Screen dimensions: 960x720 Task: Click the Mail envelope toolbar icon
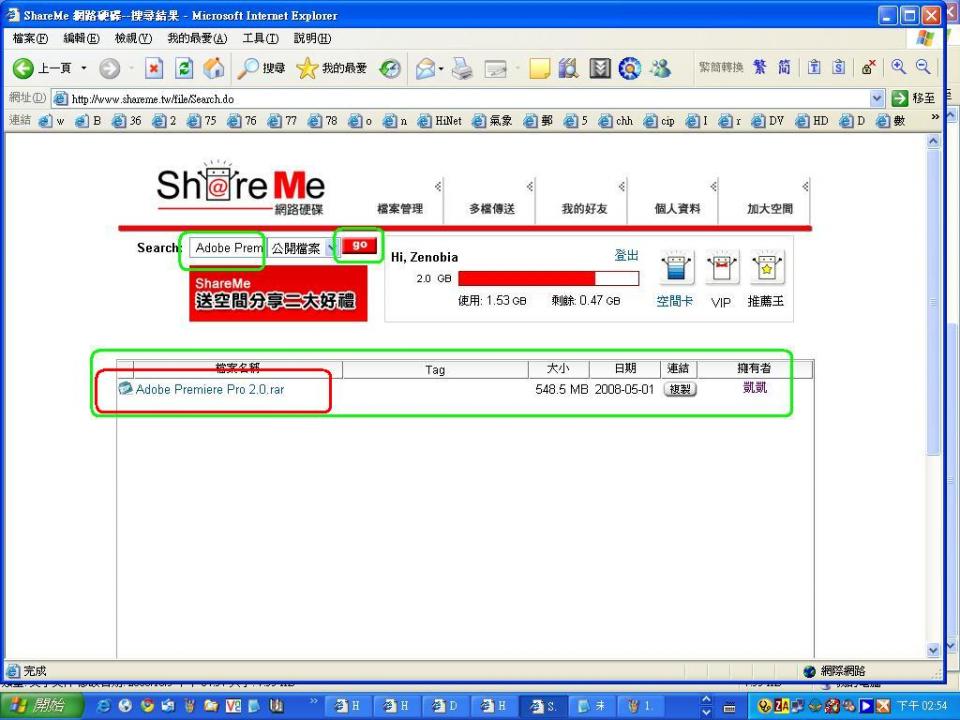[425, 68]
